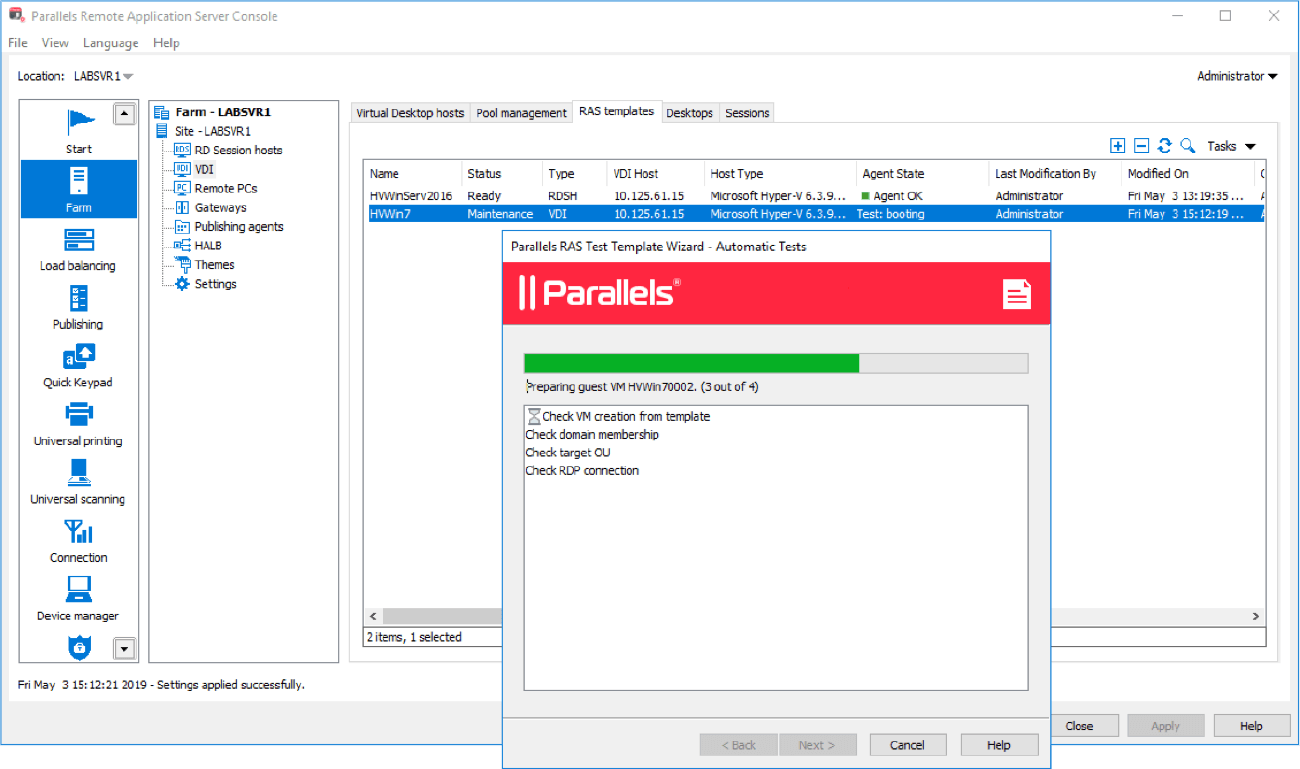Click 'Check target OU' item
The image size is (1300, 769).
coord(568,453)
